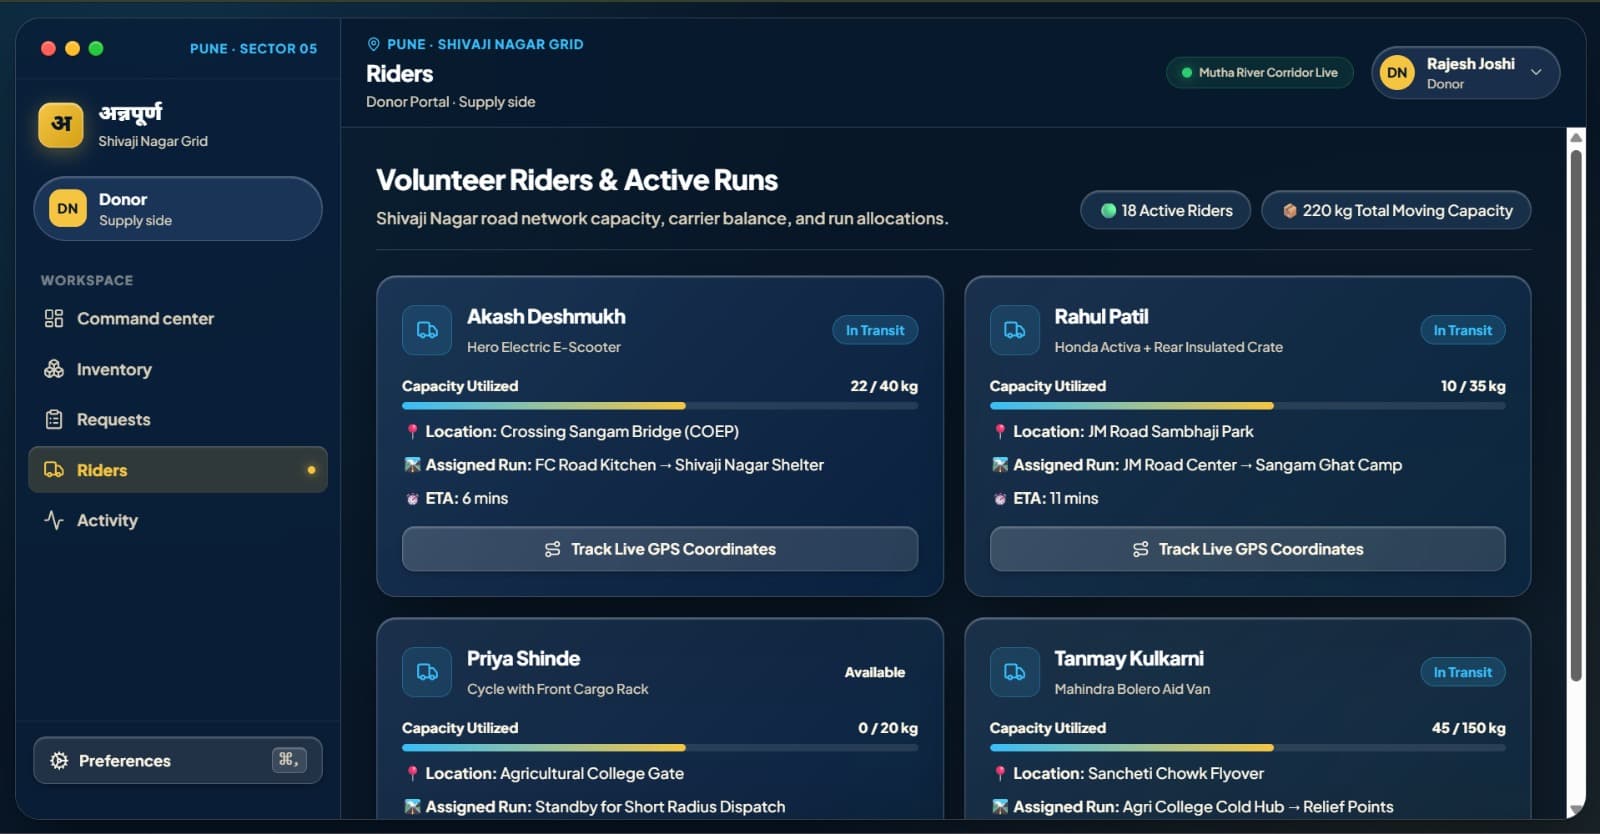This screenshot has width=1600, height=834.
Task: Open the Command center menu item
Action: [x=178, y=319]
